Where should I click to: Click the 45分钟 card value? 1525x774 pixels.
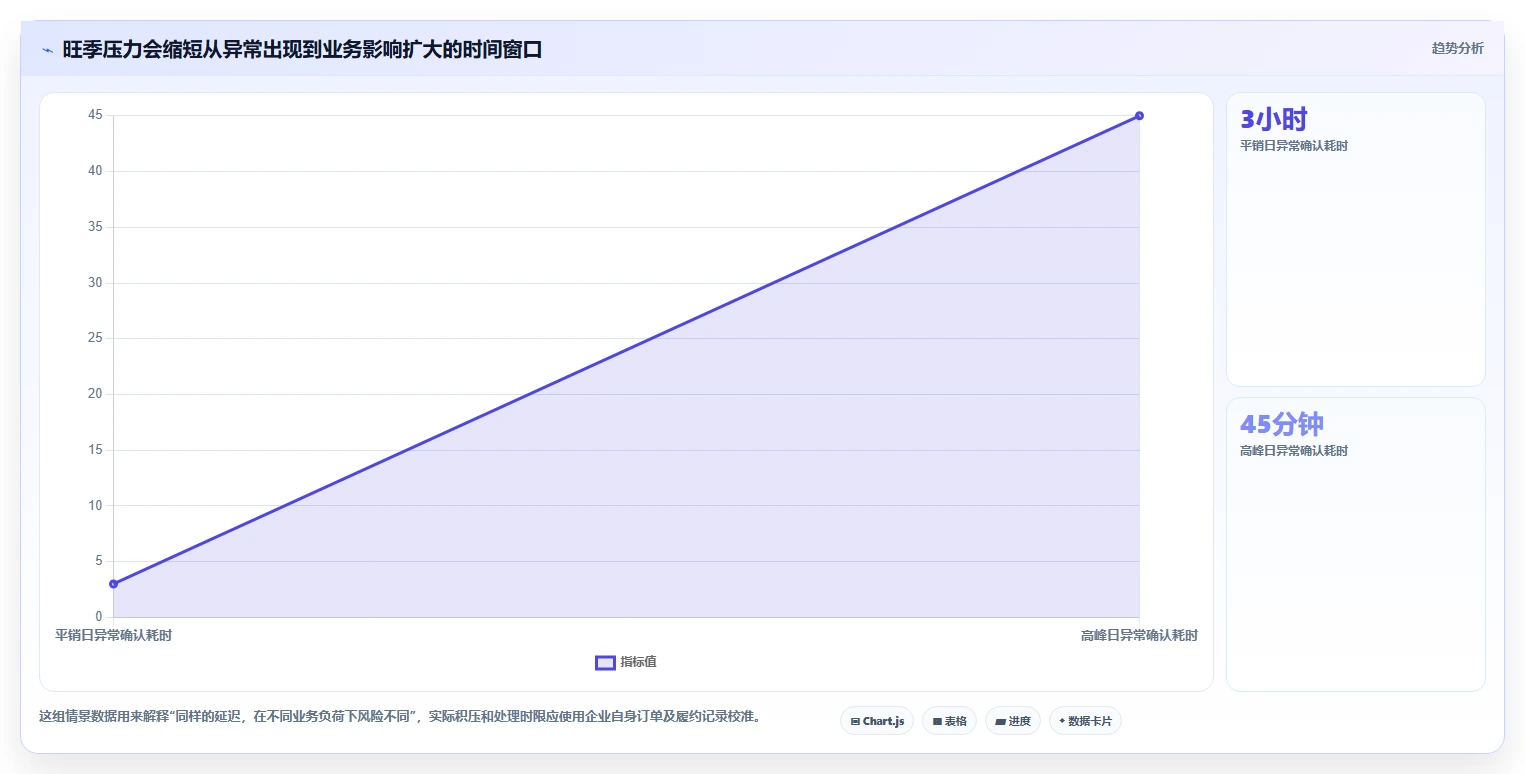(1282, 424)
